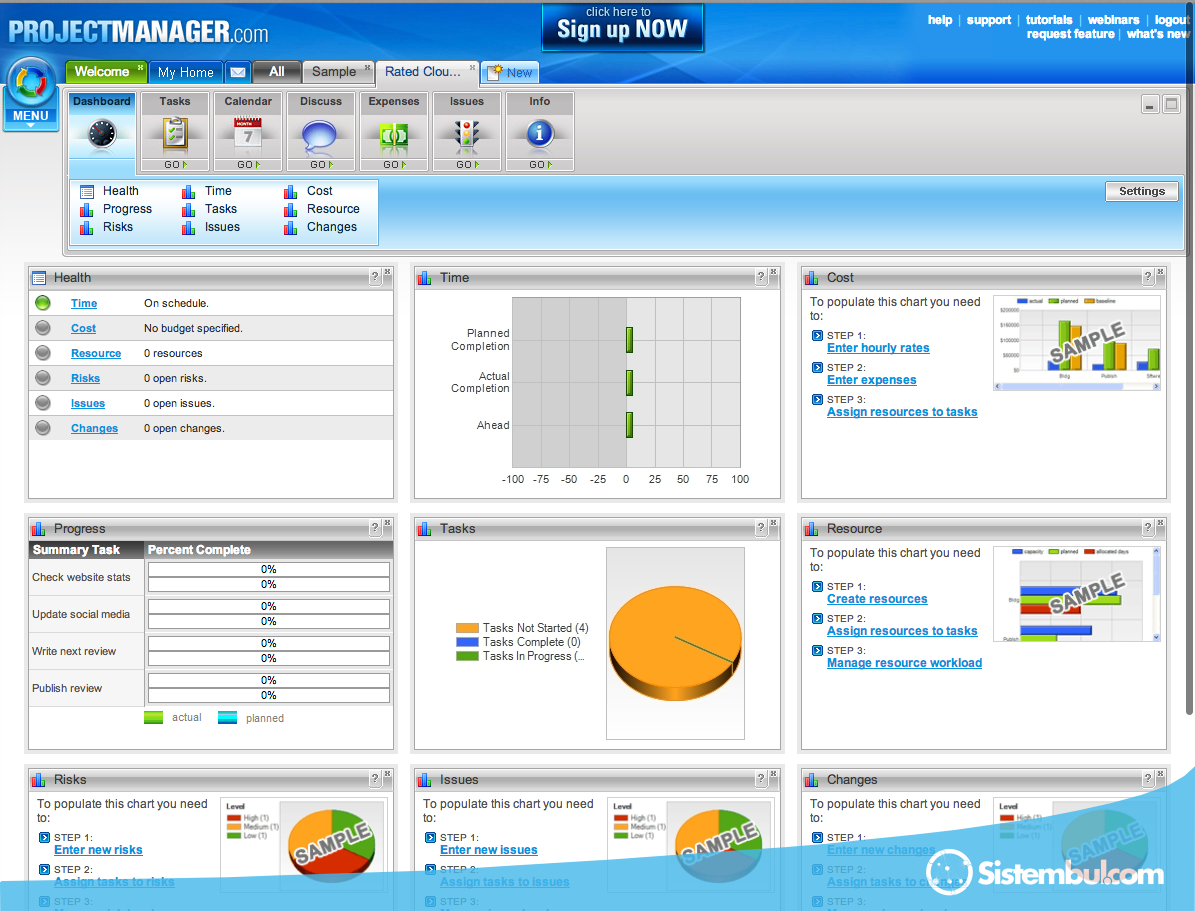Open the Expenses money icon
The height and width of the screenshot is (911, 1195).
coord(394,134)
